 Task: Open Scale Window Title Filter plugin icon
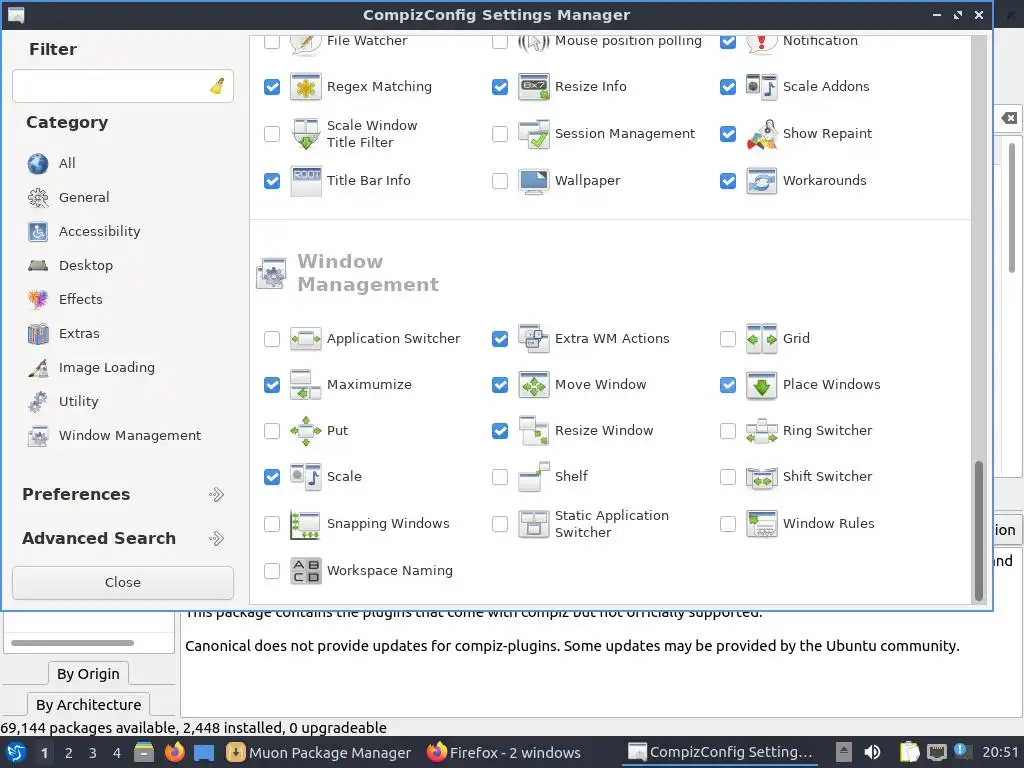[305, 134]
